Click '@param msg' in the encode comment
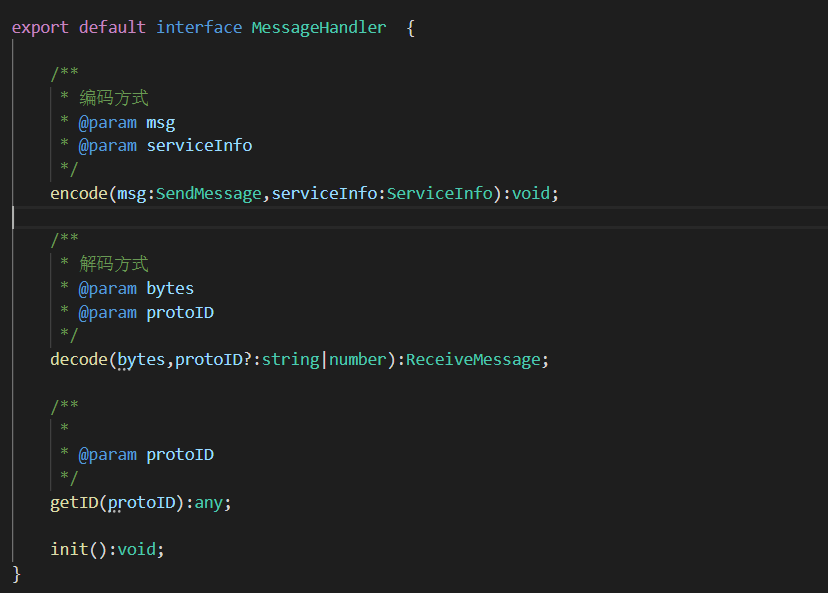Viewport: 828px width, 593px height. 127,123
